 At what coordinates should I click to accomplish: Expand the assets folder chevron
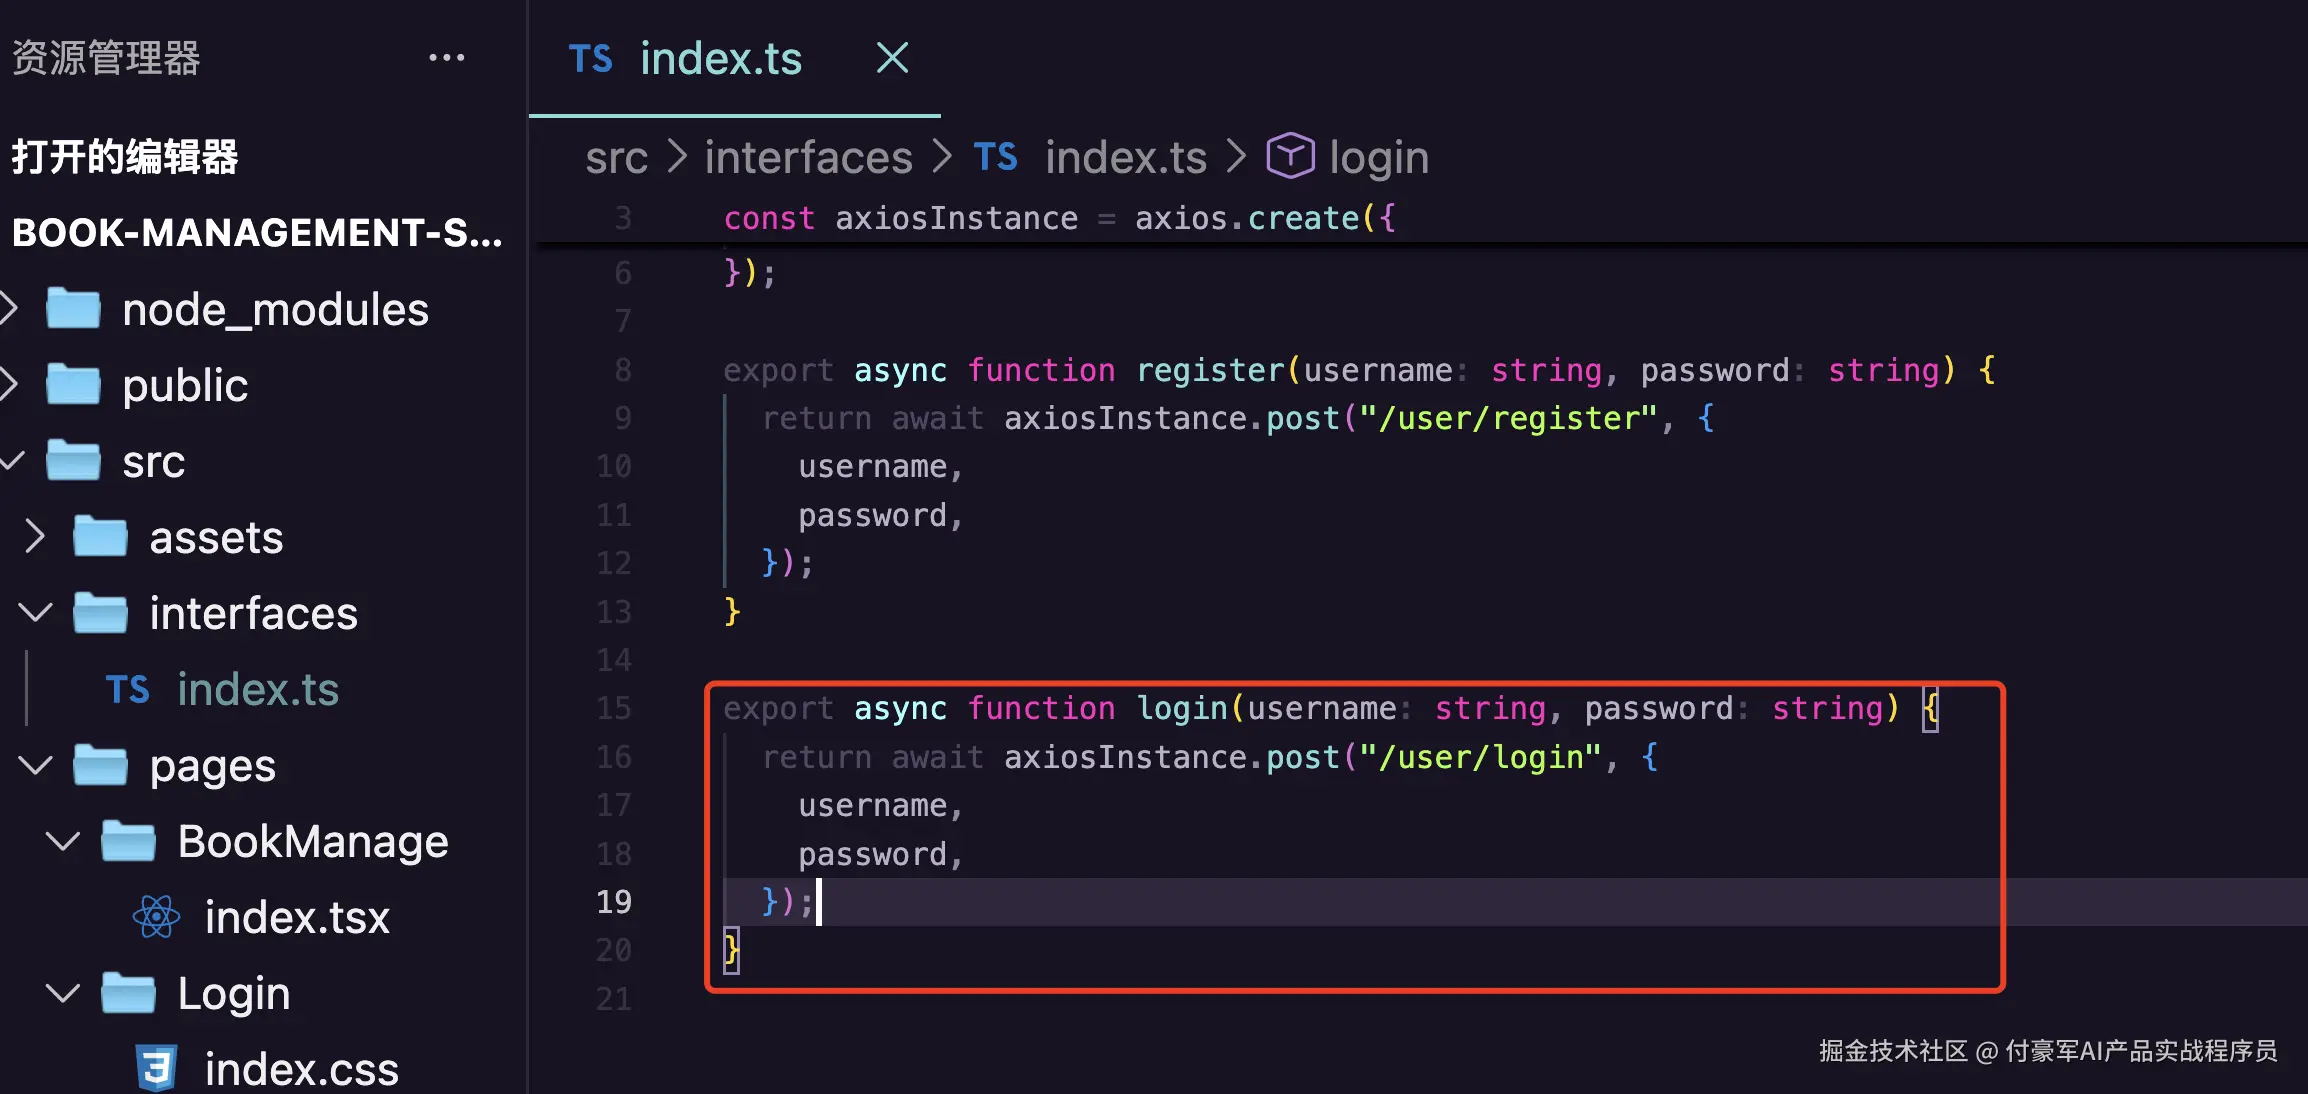point(35,537)
